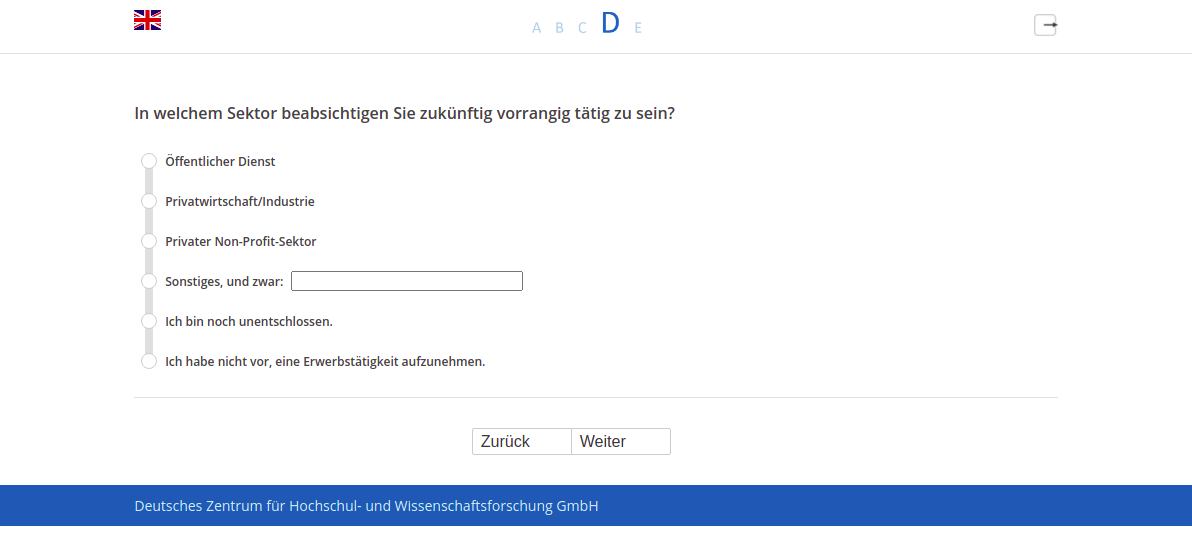Choose Ich habe nicht vor, eine Erwerbstätigkeit aufzunehmen
This screenshot has height=535, width=1192.
click(x=149, y=361)
